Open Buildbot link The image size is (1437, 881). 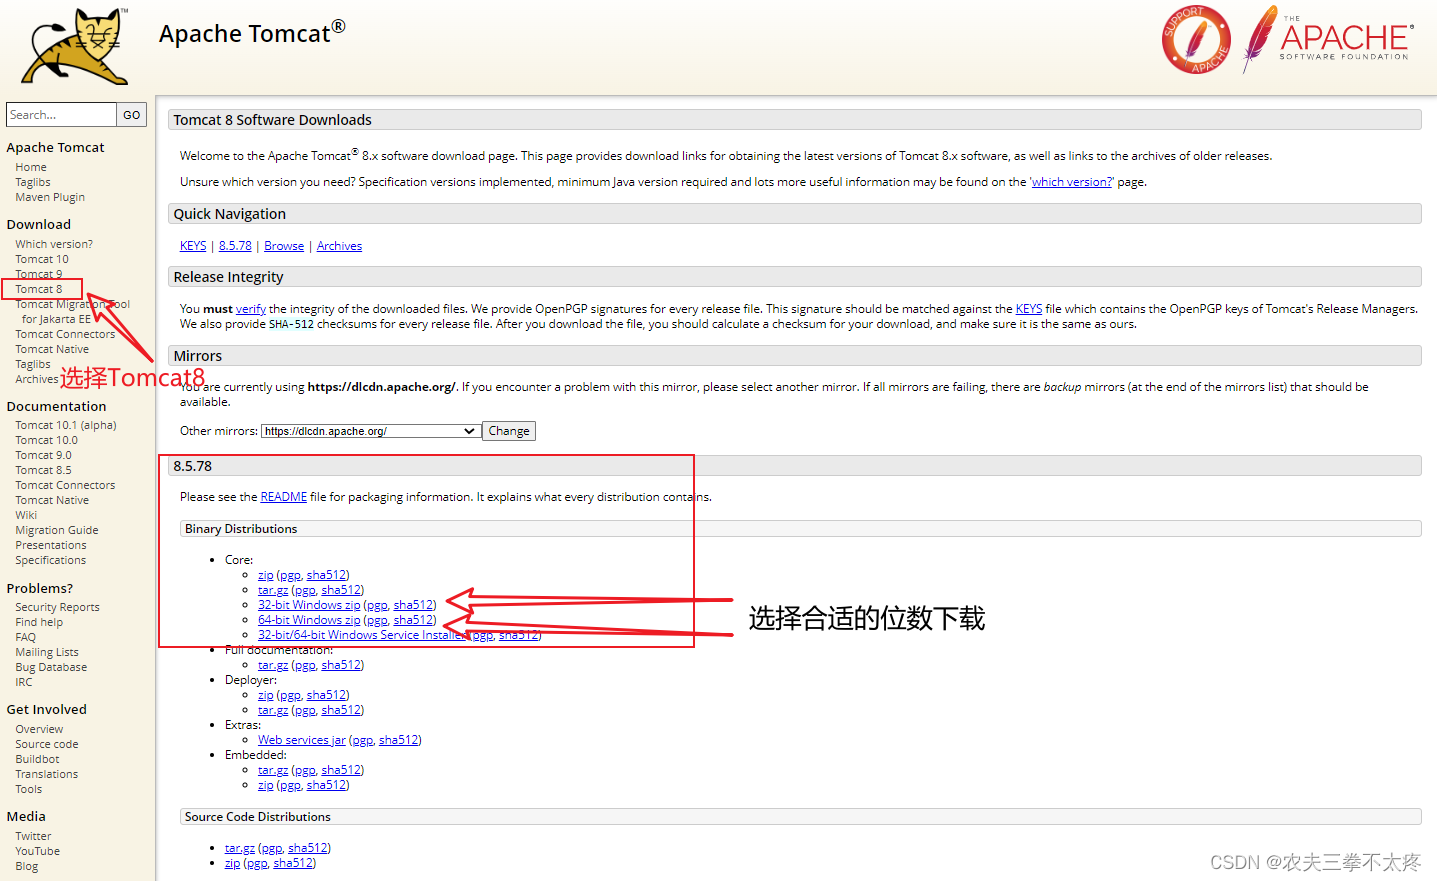(37, 759)
